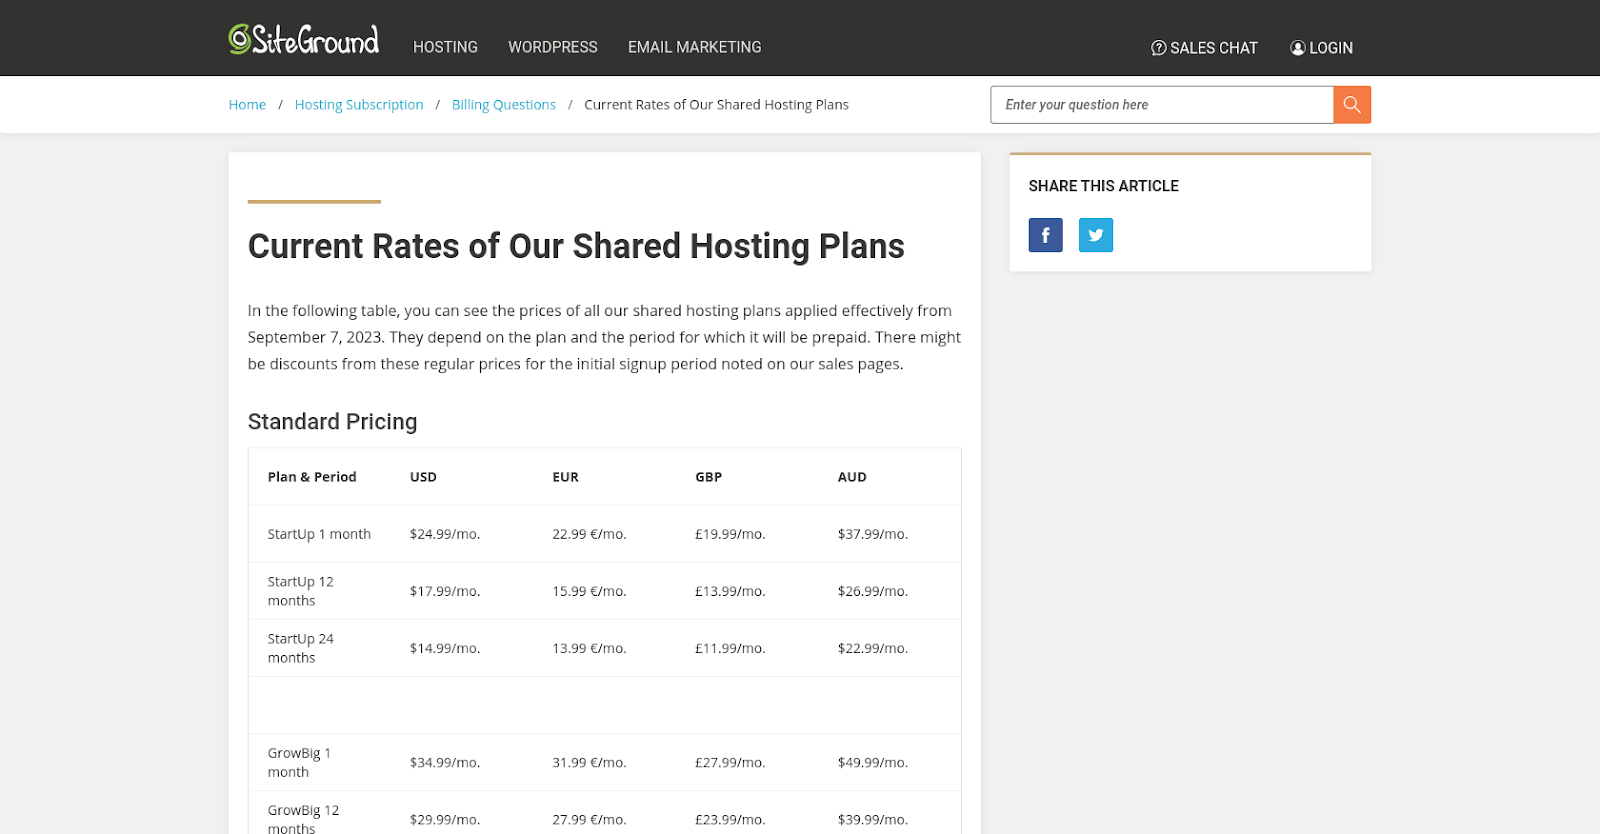Select the 'StartUp 1 month' row label
The height and width of the screenshot is (834, 1600).
pyautogui.click(x=319, y=534)
